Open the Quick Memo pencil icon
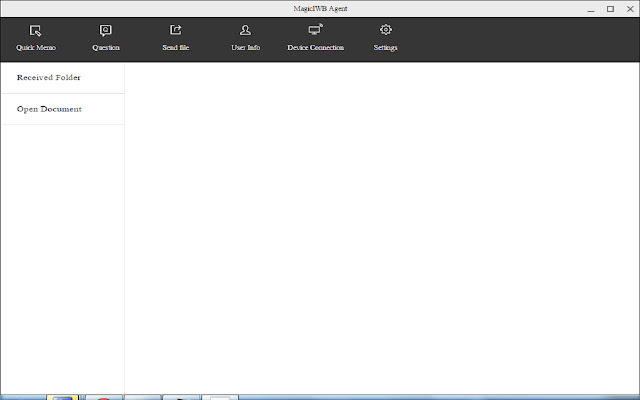This screenshot has width=640, height=400. point(36,31)
